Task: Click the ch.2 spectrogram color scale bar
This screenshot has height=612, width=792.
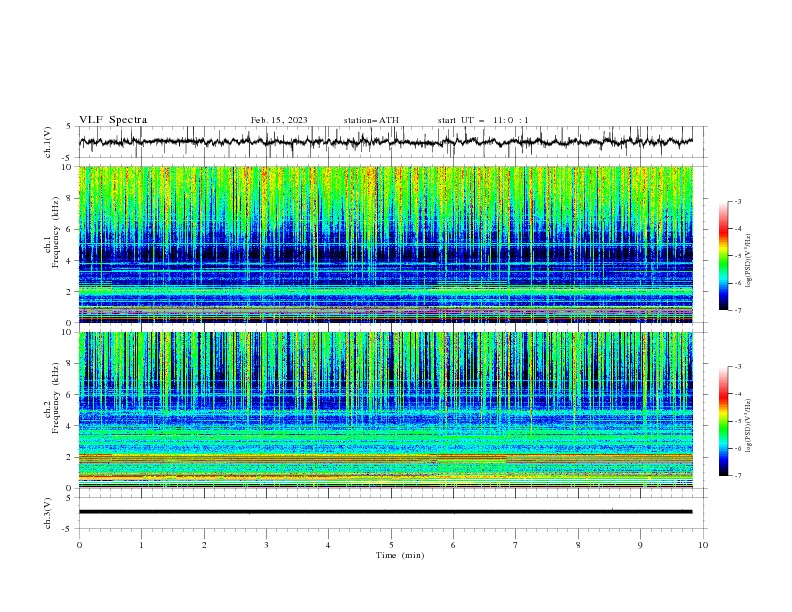Action: tap(723, 421)
